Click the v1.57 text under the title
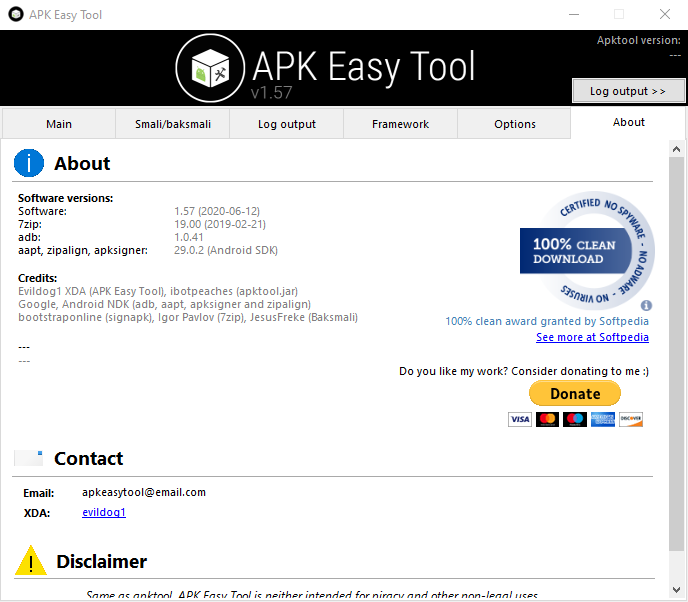This screenshot has height=602, width=688. coord(271,93)
